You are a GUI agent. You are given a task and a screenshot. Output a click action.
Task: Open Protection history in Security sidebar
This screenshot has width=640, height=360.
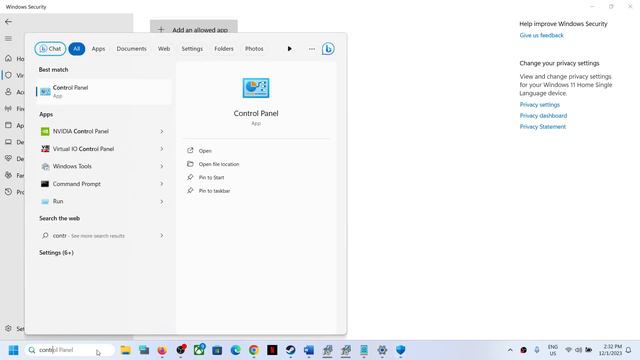pos(13,192)
